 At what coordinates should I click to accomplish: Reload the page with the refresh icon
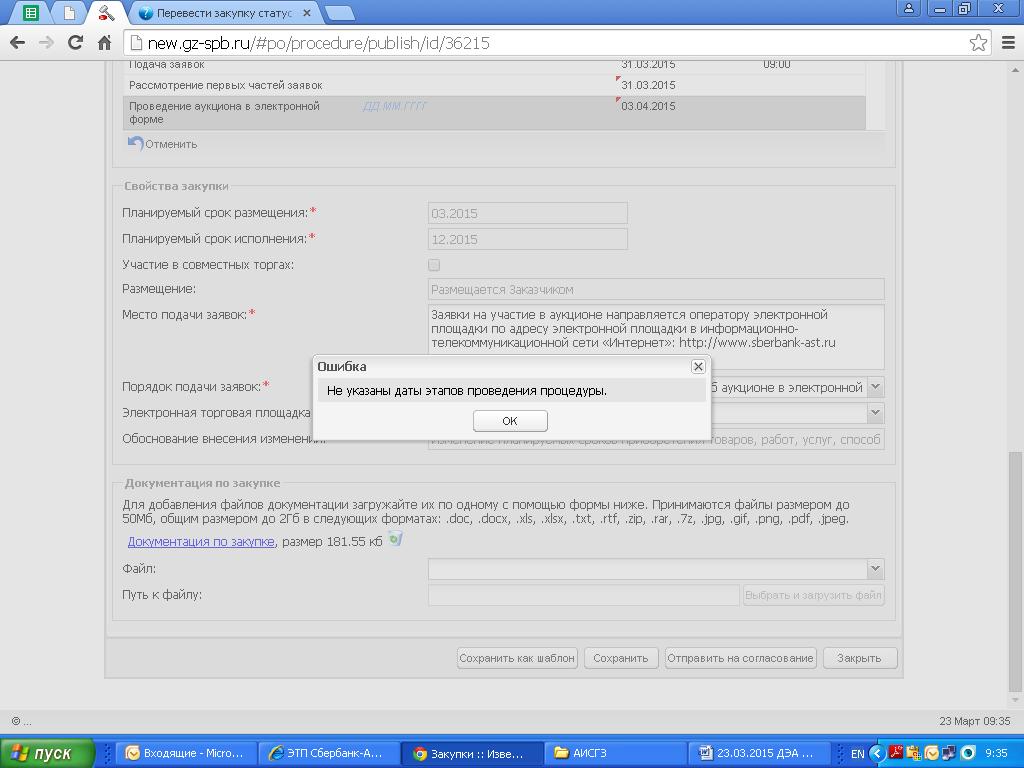(x=76, y=43)
